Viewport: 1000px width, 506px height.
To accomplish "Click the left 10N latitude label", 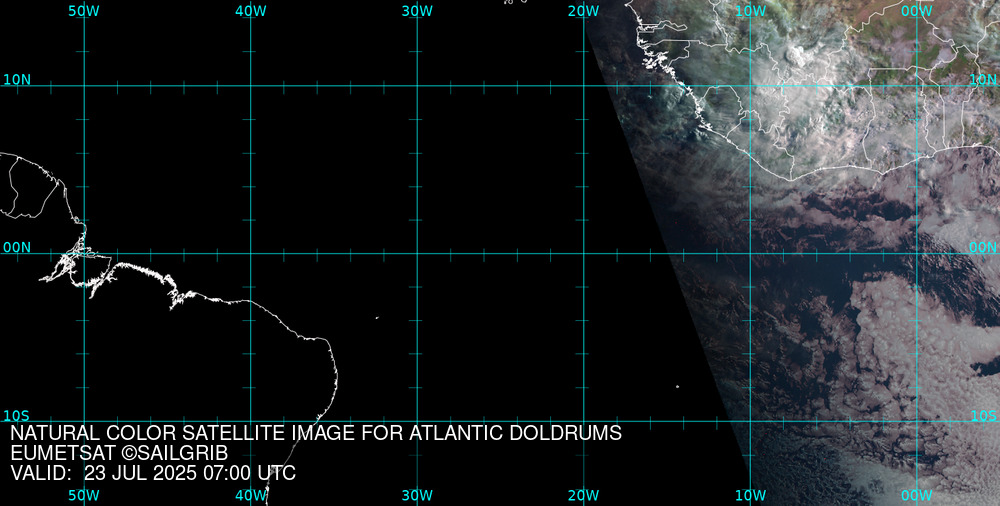I will point(17,80).
